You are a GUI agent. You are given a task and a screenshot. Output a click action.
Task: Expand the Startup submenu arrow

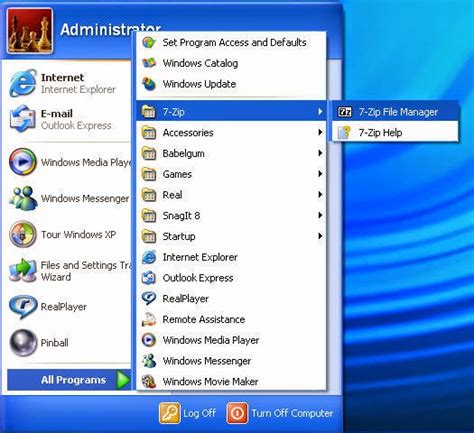320,236
